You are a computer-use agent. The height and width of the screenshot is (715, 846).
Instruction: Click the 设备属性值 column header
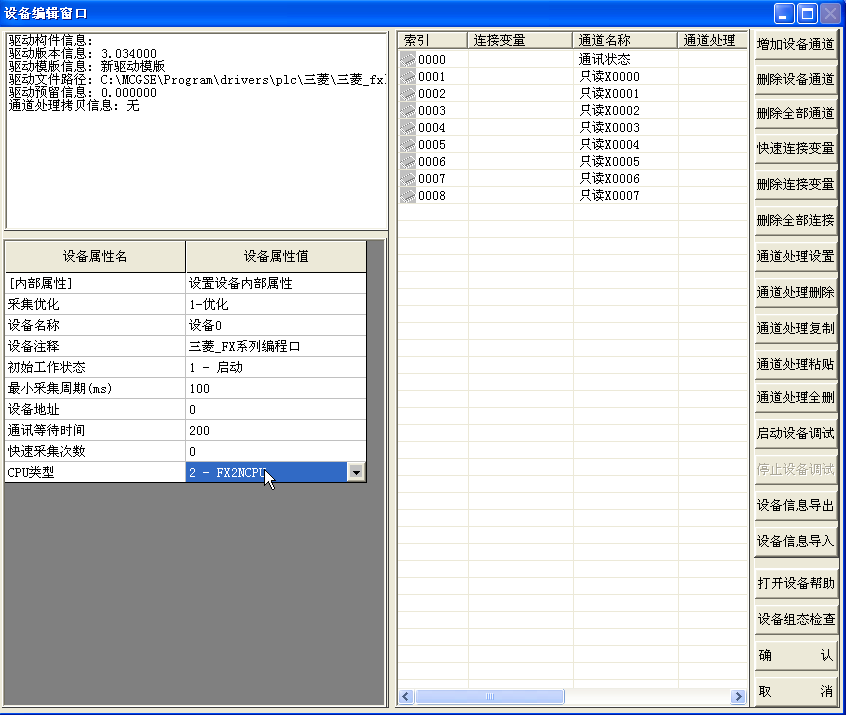coord(276,256)
